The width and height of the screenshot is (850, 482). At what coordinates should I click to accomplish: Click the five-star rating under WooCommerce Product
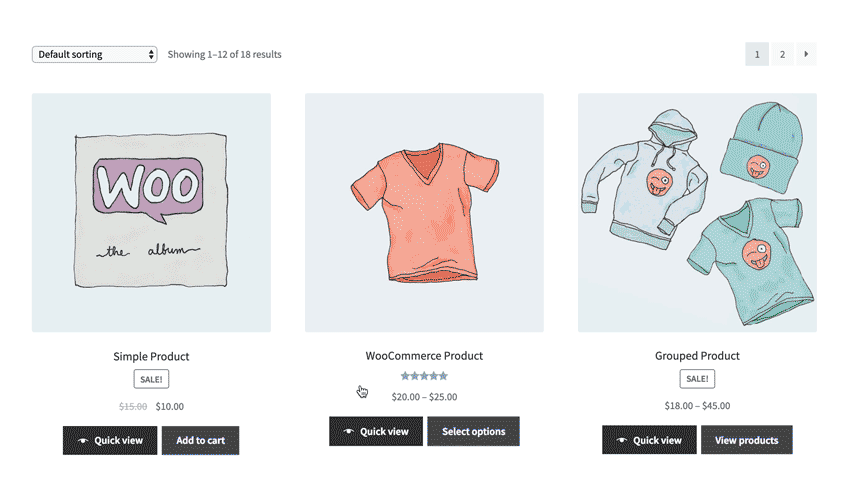pos(424,376)
